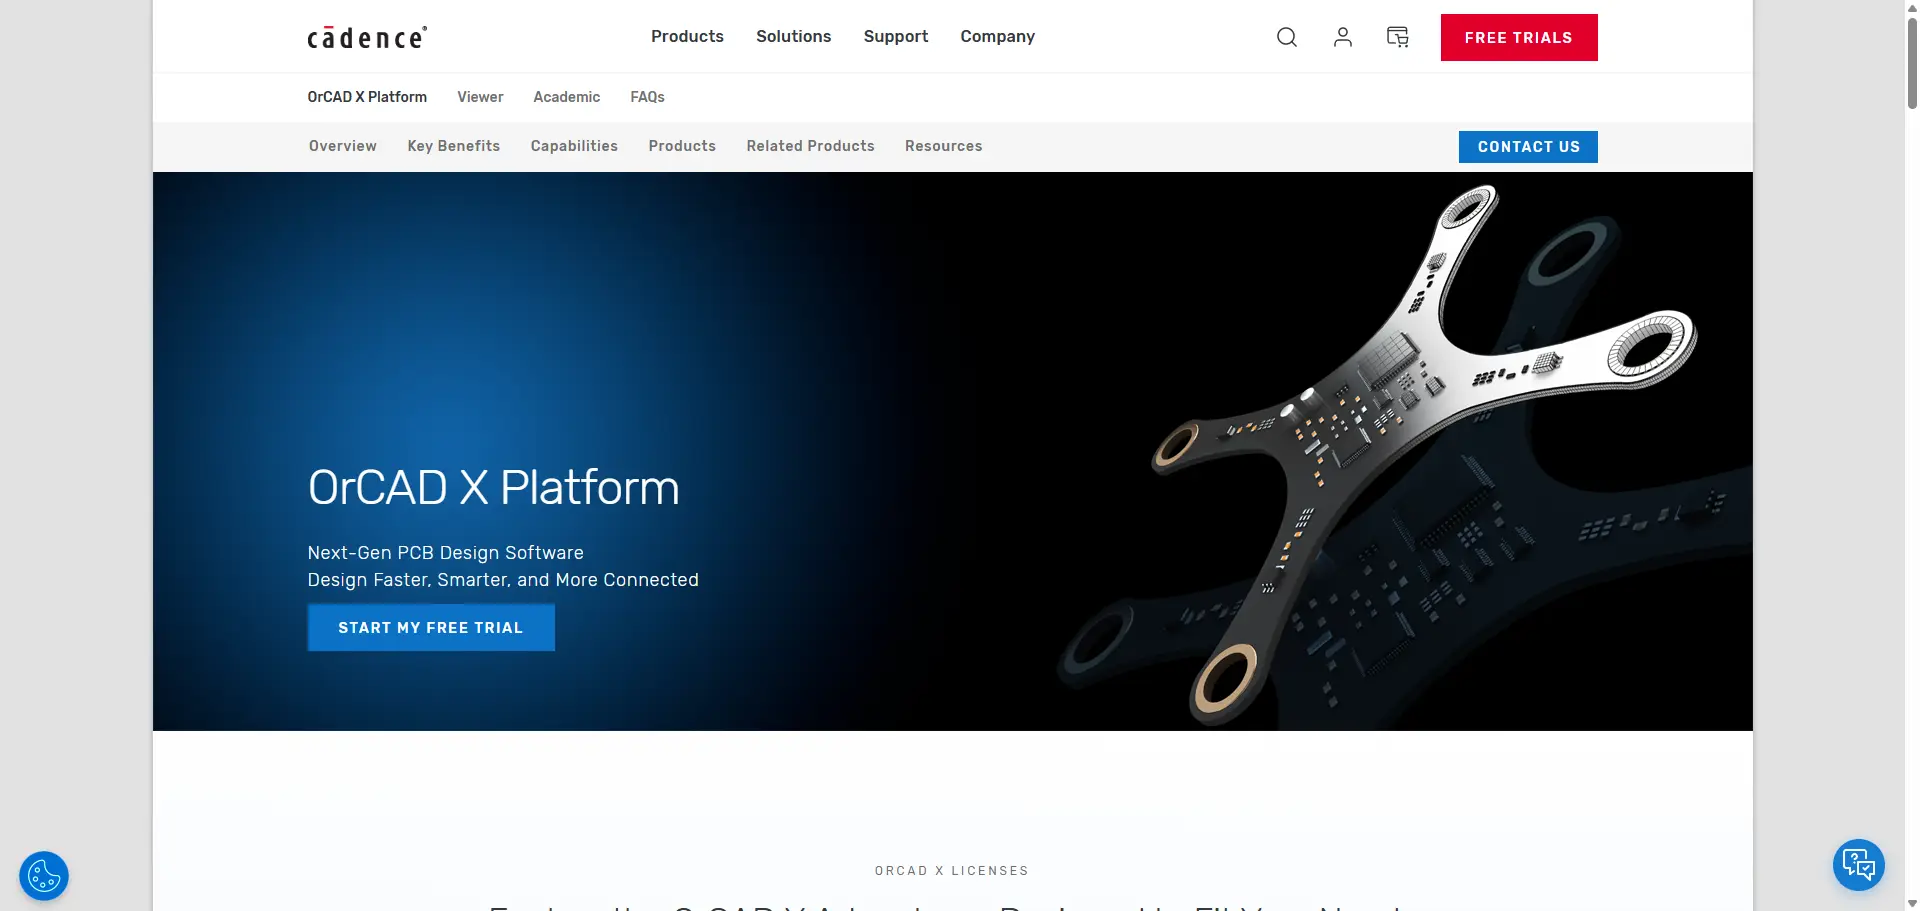The image size is (1920, 911).
Task: Jump to Products section in sub-navigation
Action: coord(682,146)
